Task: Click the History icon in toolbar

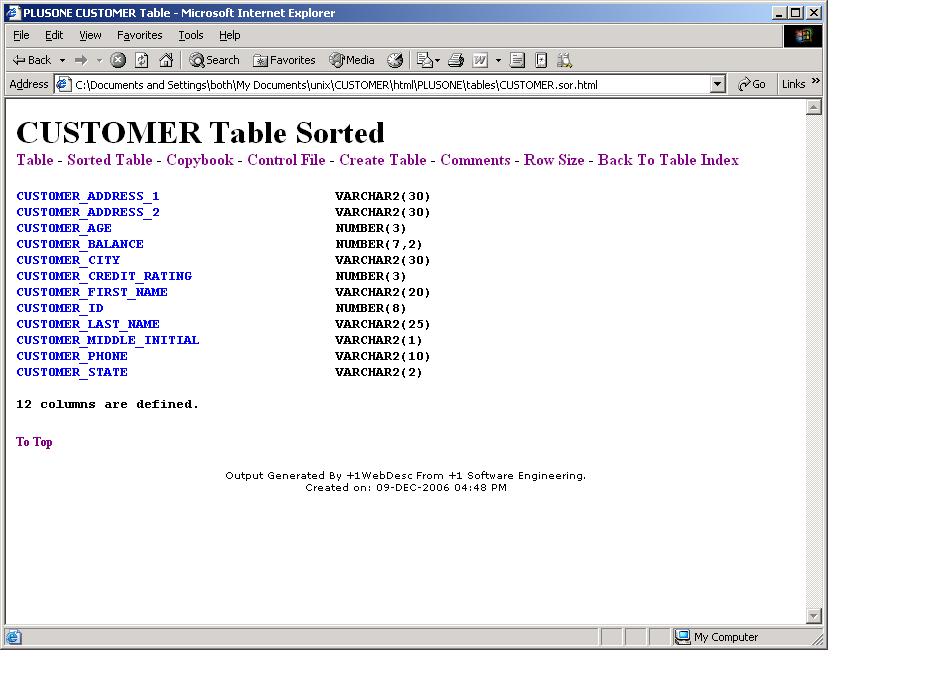Action: click(395, 60)
